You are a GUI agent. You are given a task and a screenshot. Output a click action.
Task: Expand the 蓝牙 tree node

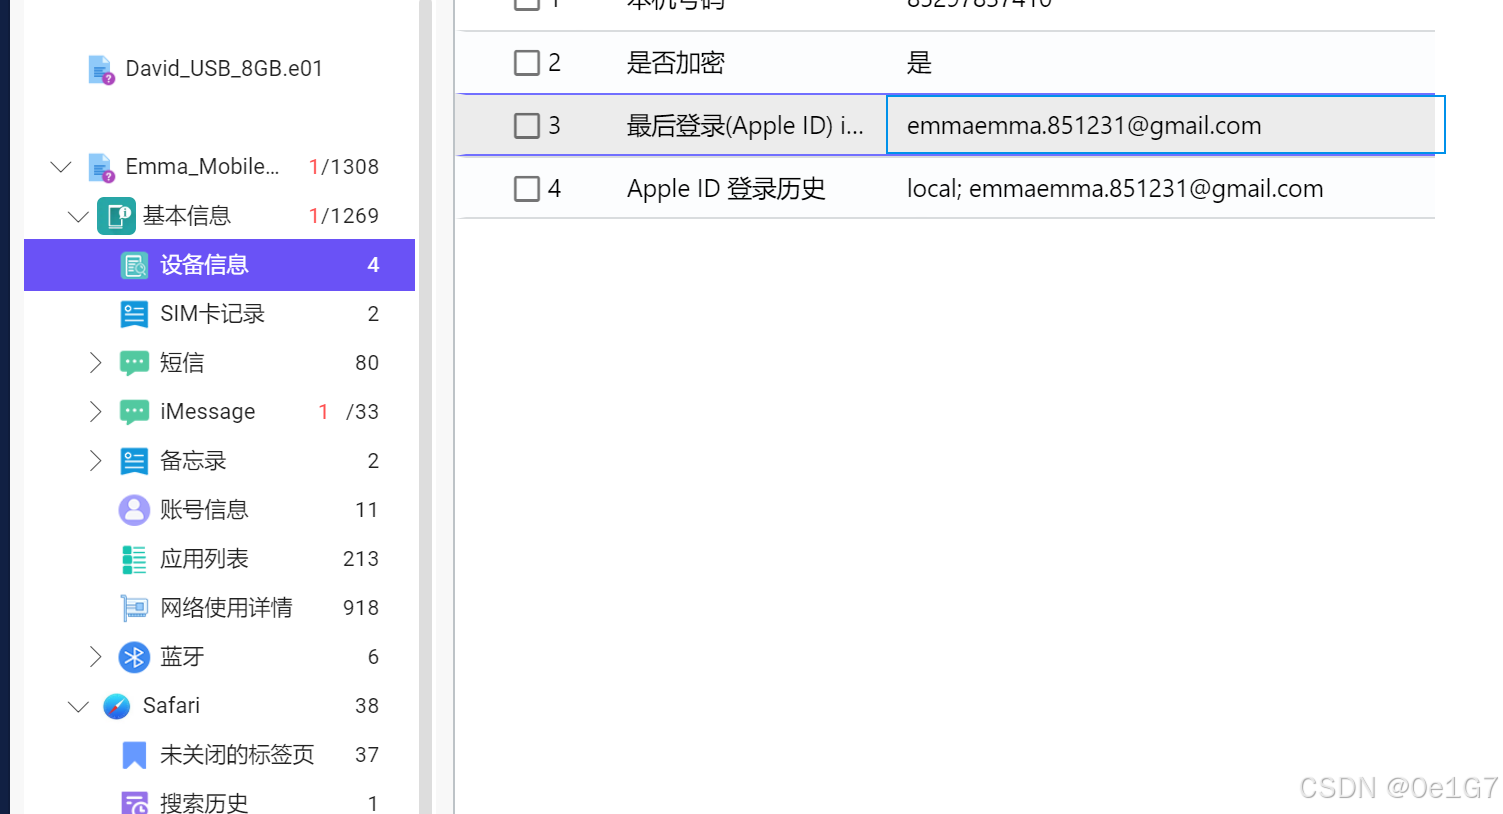pyautogui.click(x=95, y=657)
